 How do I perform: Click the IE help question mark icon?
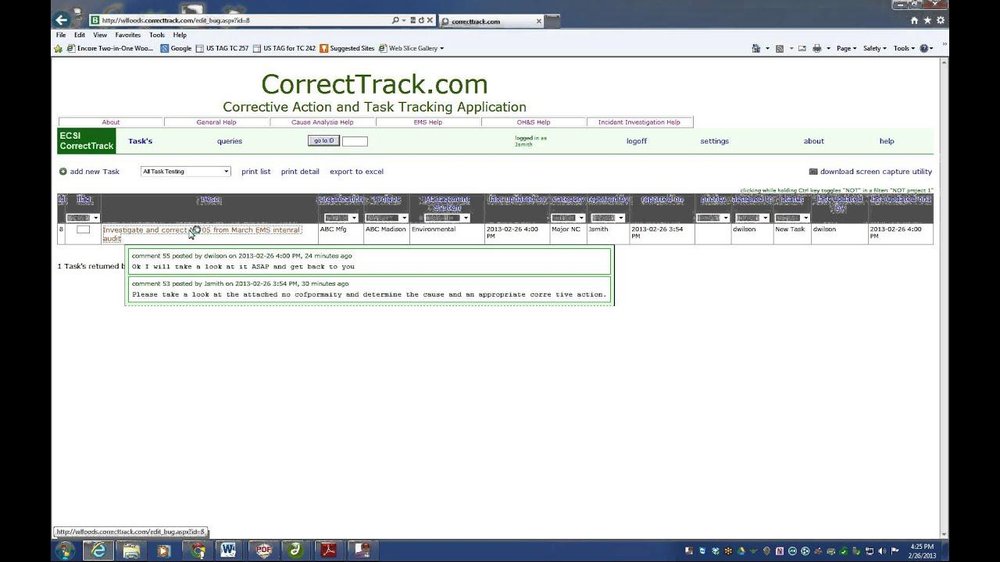click(x=924, y=48)
